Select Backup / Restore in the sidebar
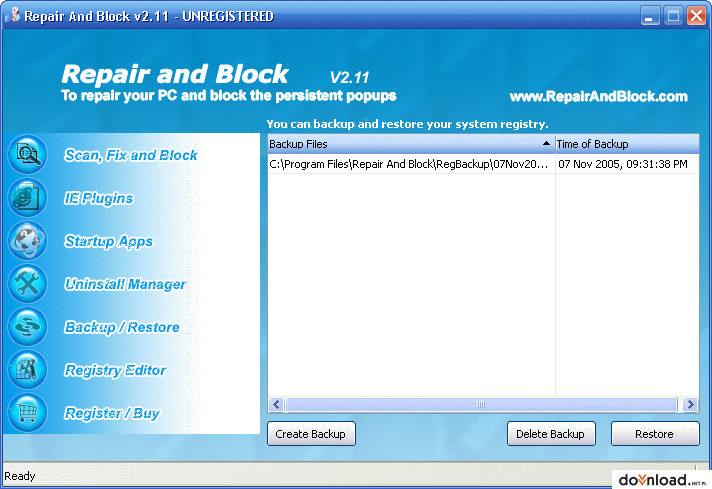 click(x=122, y=327)
